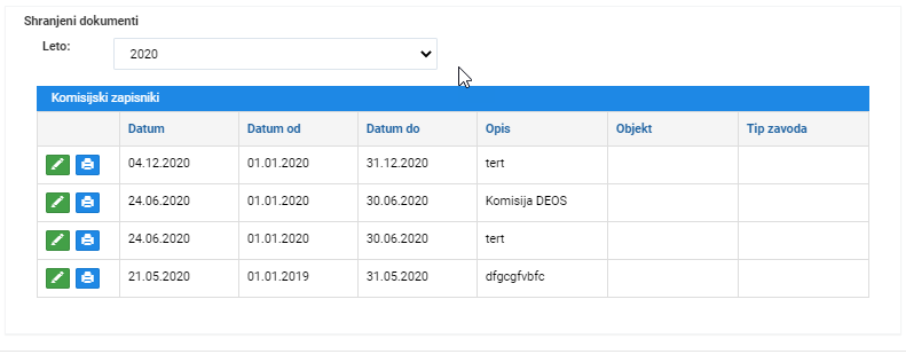Click the 31.12.2020 Datum do cell
This screenshot has width=906, height=360.
(x=417, y=165)
